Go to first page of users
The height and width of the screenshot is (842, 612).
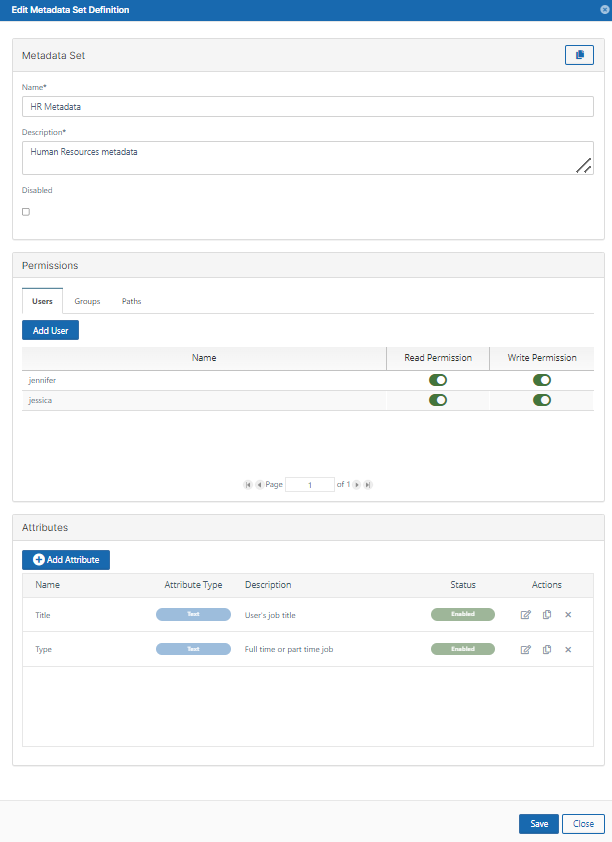tap(248, 485)
